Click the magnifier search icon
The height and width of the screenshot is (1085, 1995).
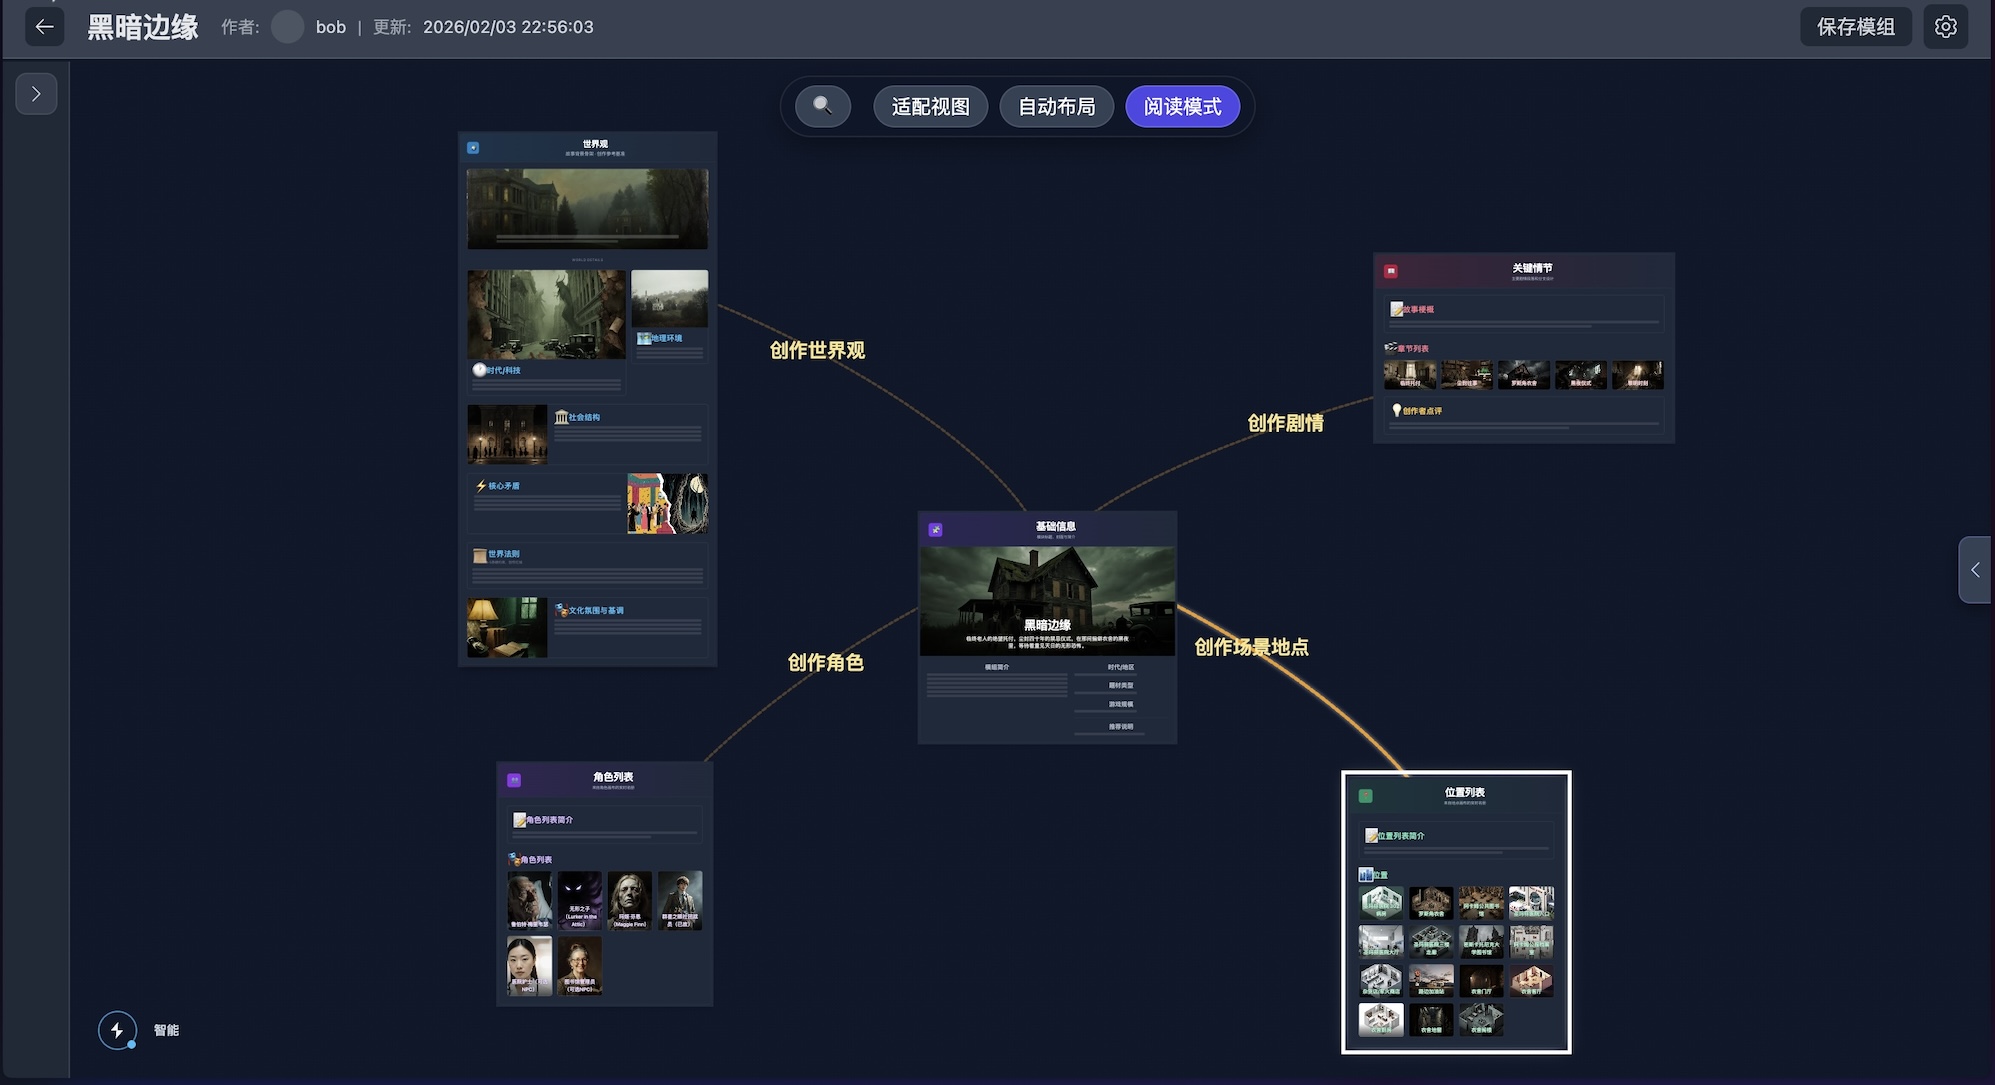point(822,106)
